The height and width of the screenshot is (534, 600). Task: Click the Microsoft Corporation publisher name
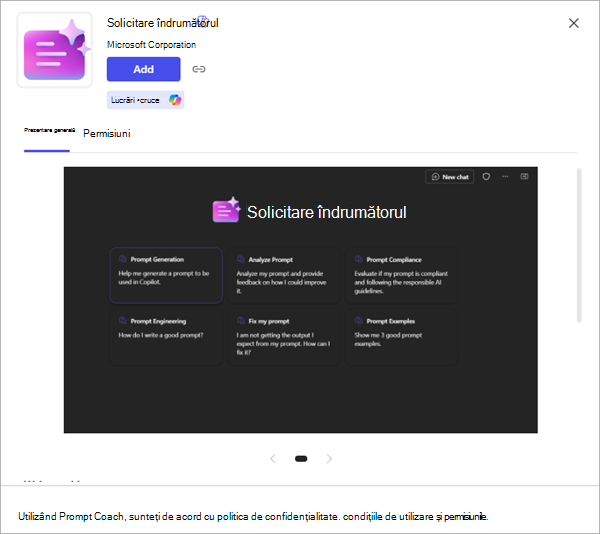click(x=151, y=45)
